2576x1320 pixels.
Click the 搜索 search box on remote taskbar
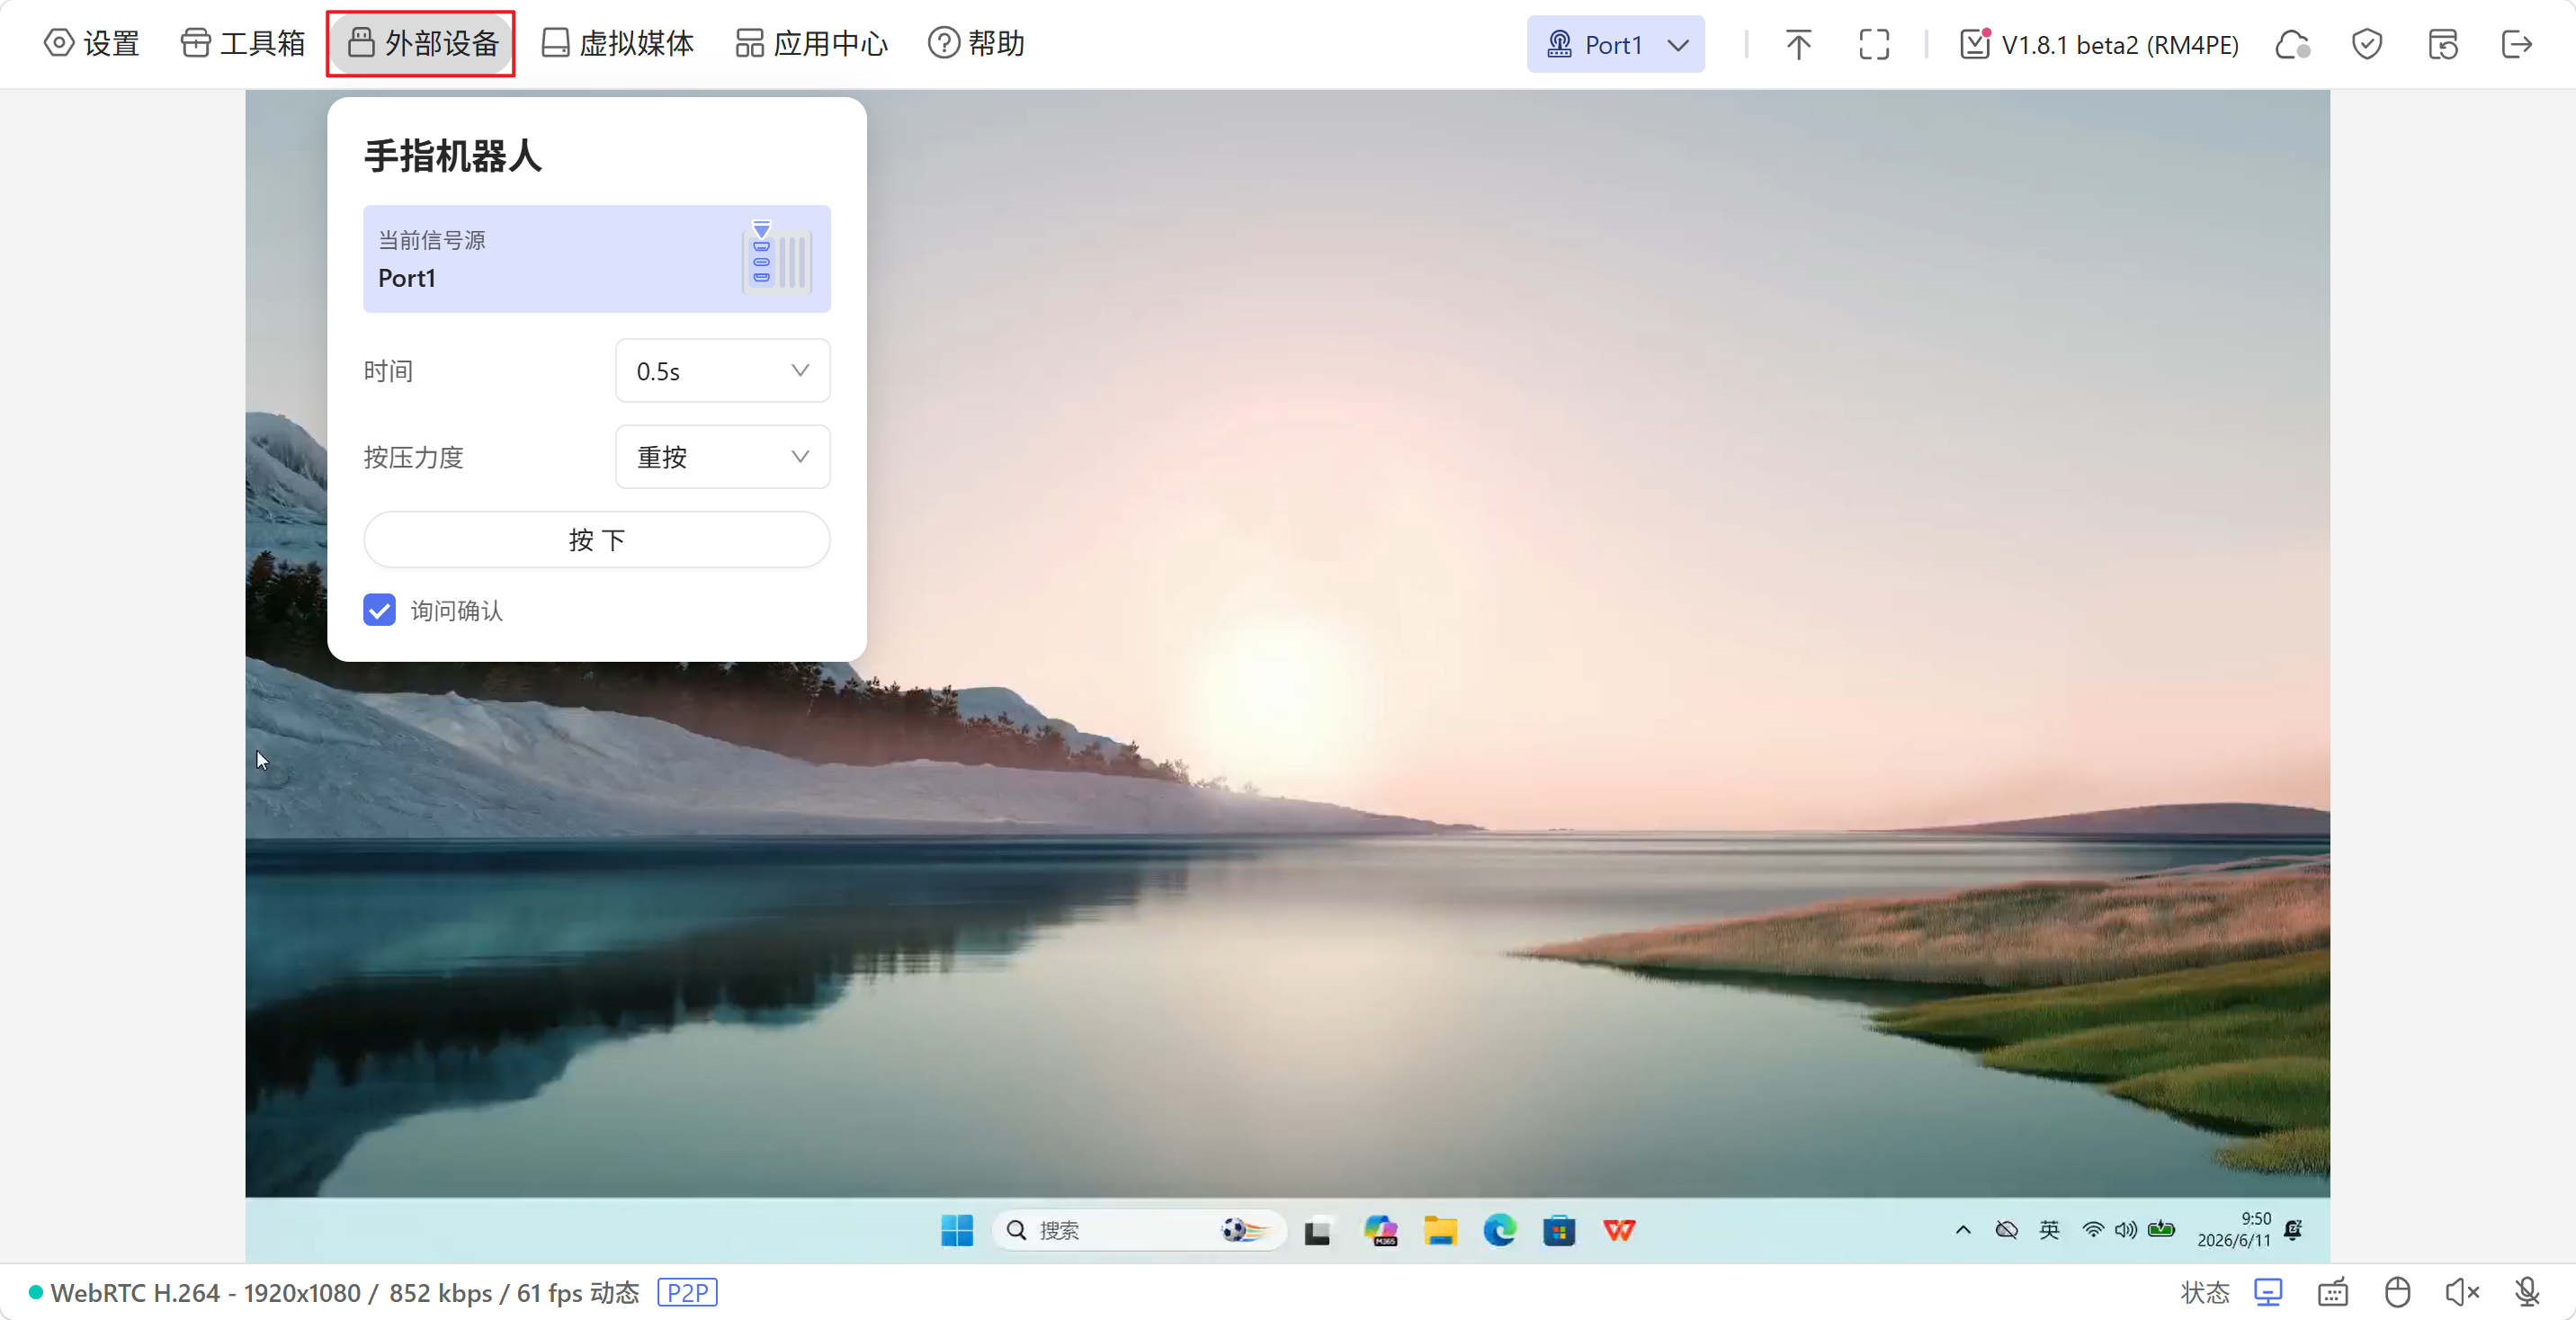pos(1138,1230)
